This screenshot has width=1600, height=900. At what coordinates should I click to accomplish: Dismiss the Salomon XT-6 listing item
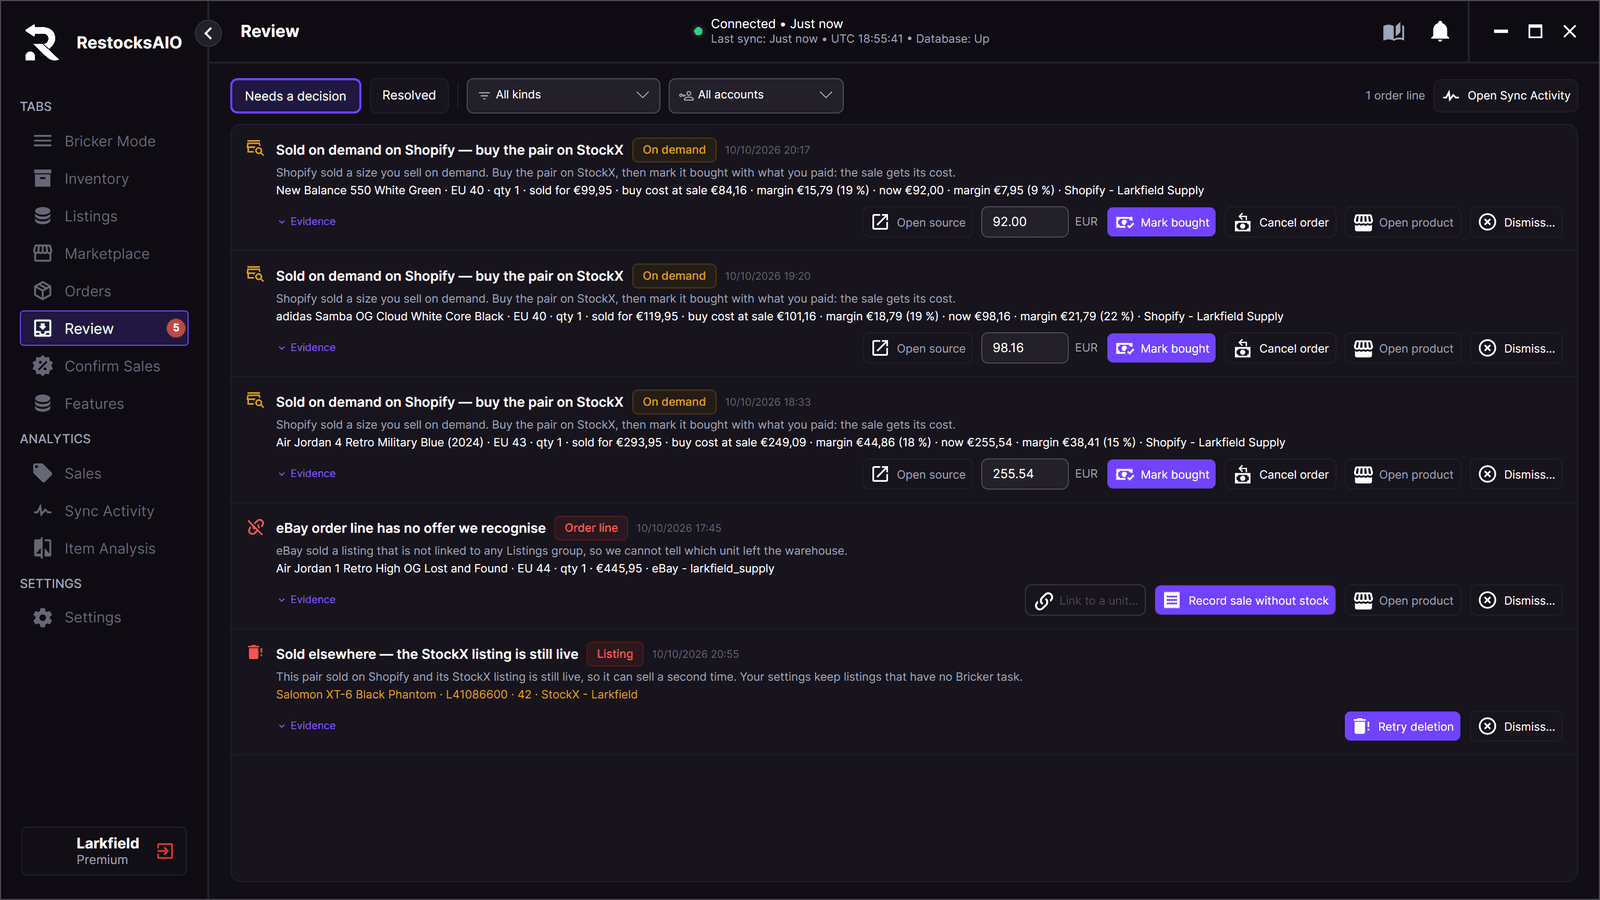click(1516, 726)
